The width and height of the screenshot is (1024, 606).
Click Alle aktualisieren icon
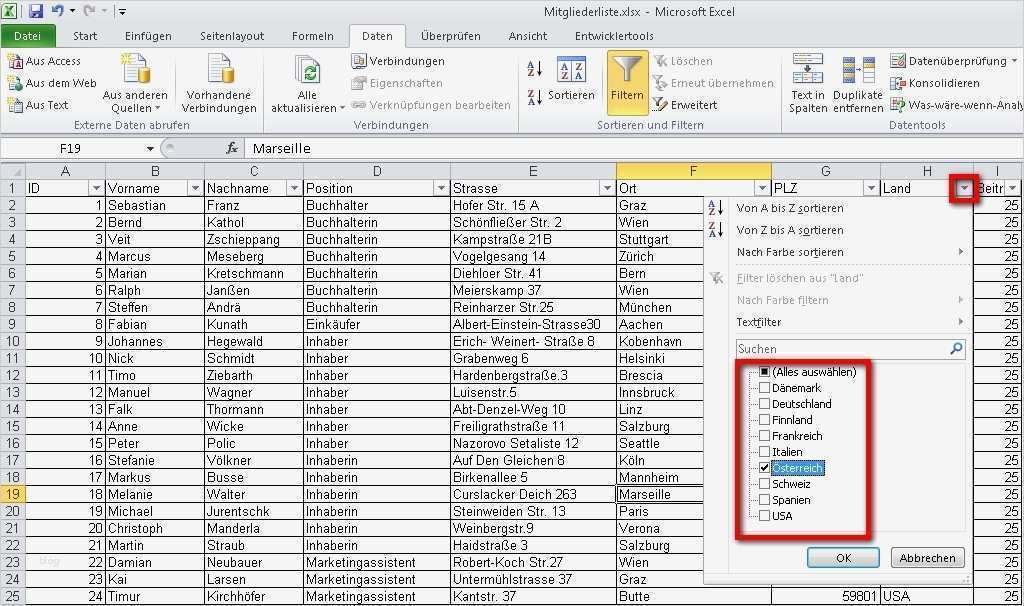(307, 70)
